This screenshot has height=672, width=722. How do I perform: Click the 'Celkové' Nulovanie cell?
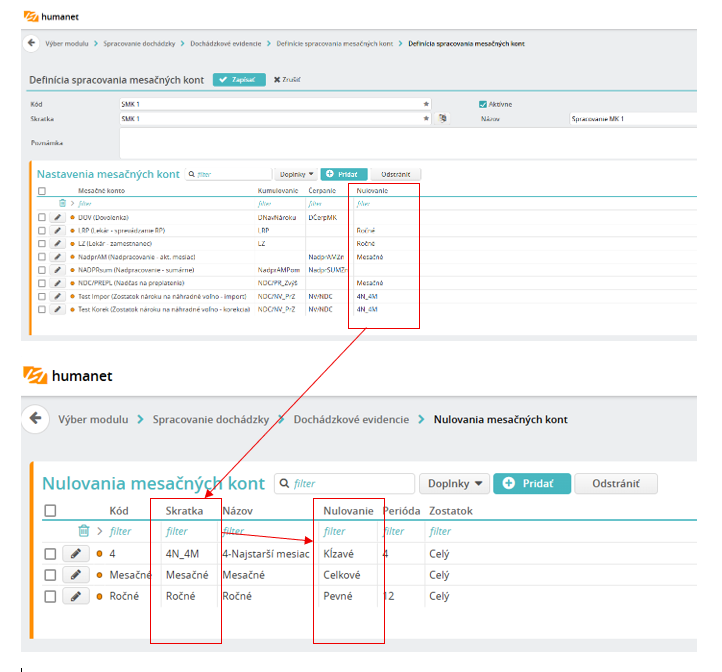pyautogui.click(x=342, y=575)
